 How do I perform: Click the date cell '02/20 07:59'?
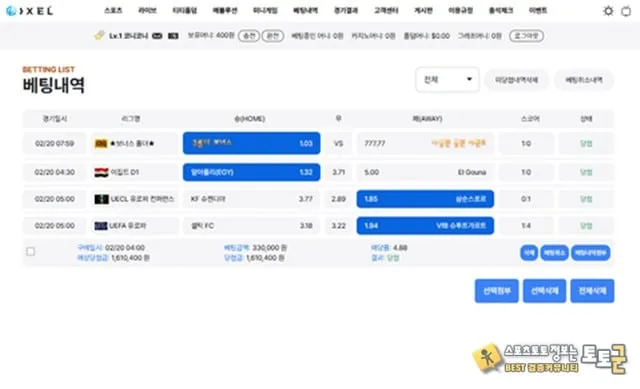tap(55, 144)
